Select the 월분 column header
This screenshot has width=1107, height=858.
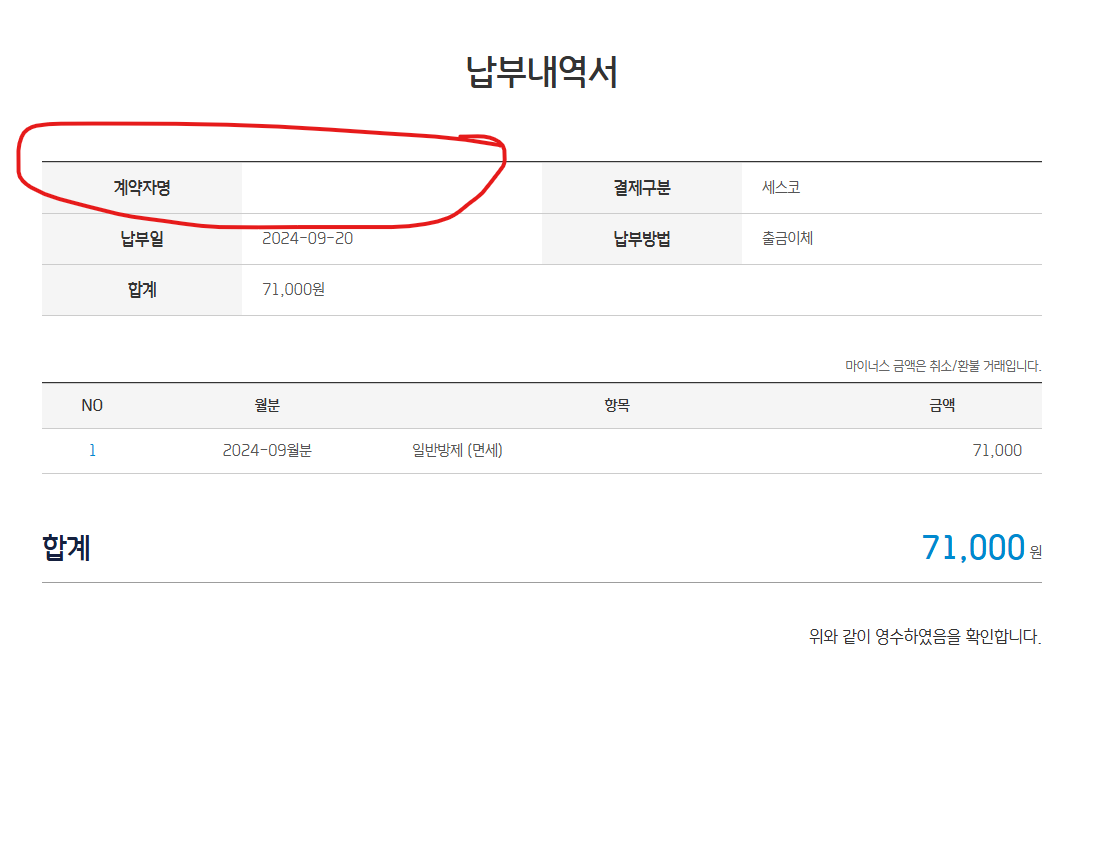[x=267, y=405]
